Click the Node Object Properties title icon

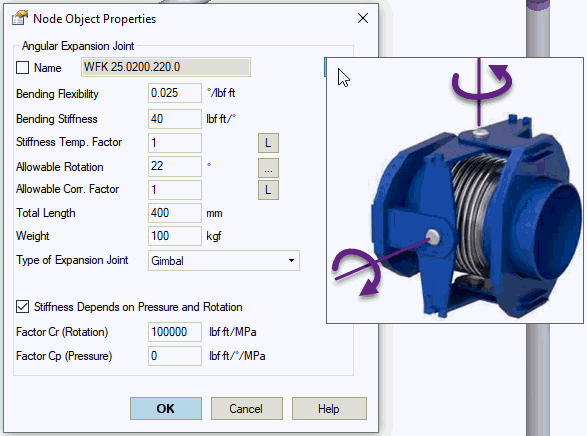tap(20, 18)
